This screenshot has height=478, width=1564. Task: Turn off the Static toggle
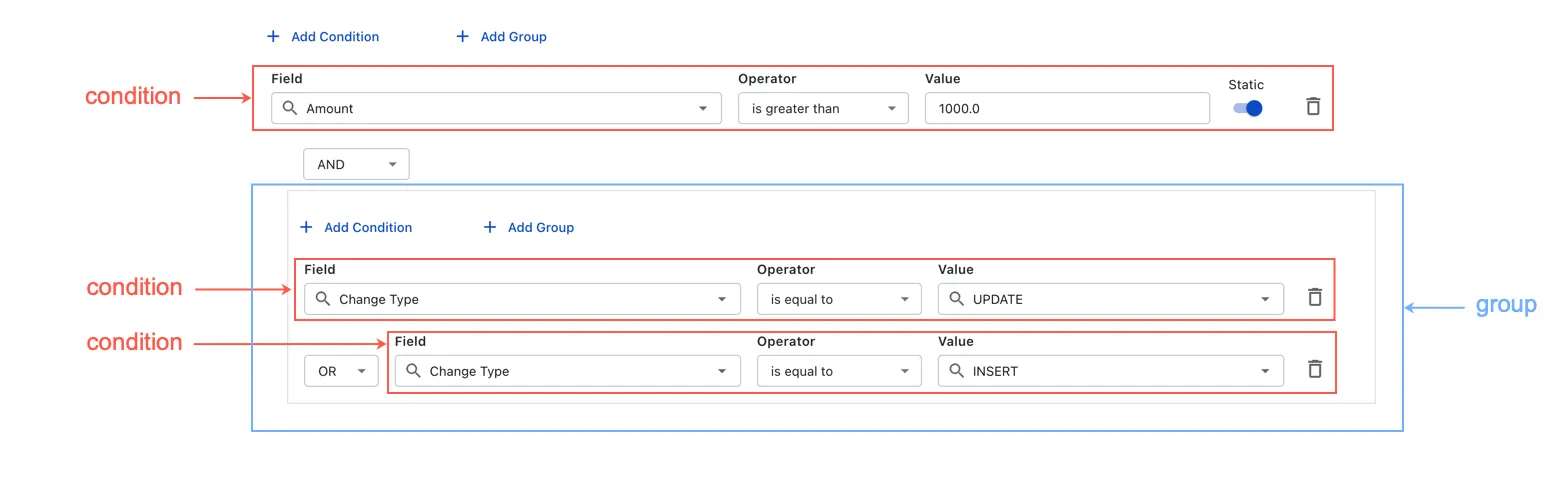[1247, 108]
